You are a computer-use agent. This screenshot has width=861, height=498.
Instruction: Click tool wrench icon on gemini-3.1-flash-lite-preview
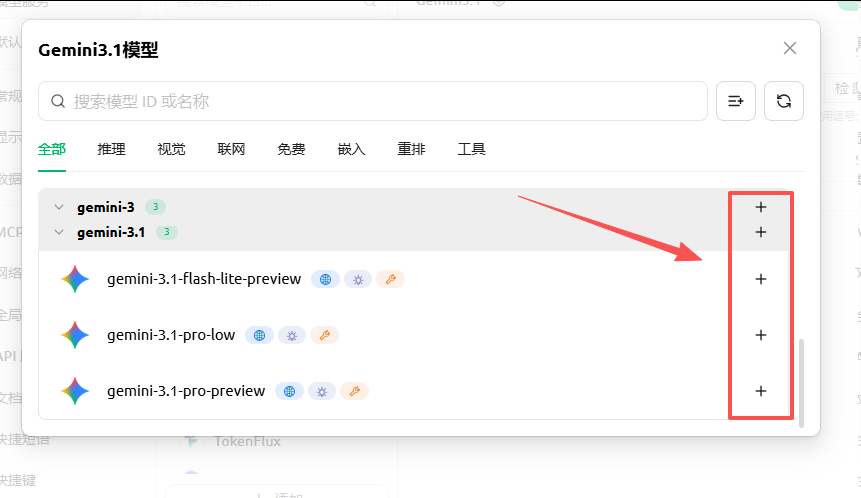pyautogui.click(x=390, y=279)
